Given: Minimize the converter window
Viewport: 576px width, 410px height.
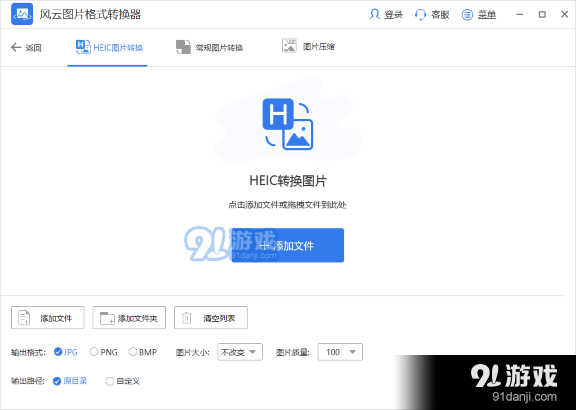Looking at the screenshot, I should (x=519, y=15).
